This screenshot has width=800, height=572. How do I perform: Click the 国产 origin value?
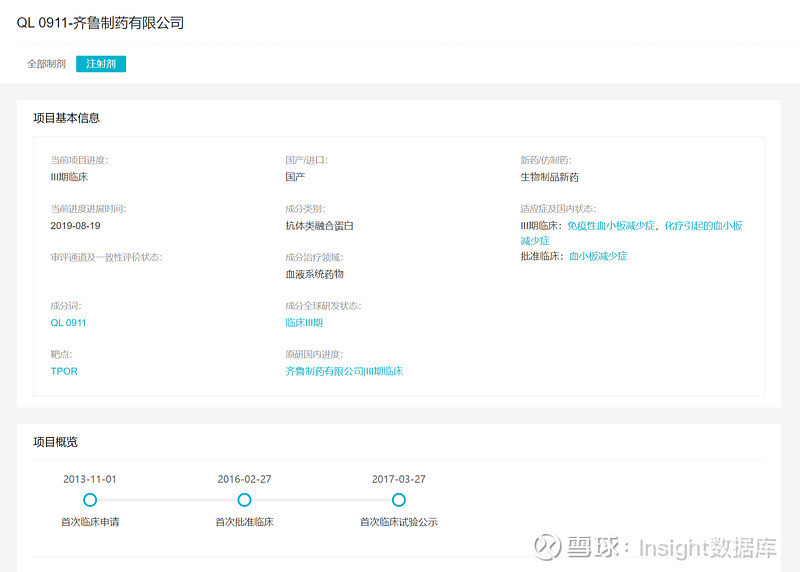tap(295, 177)
